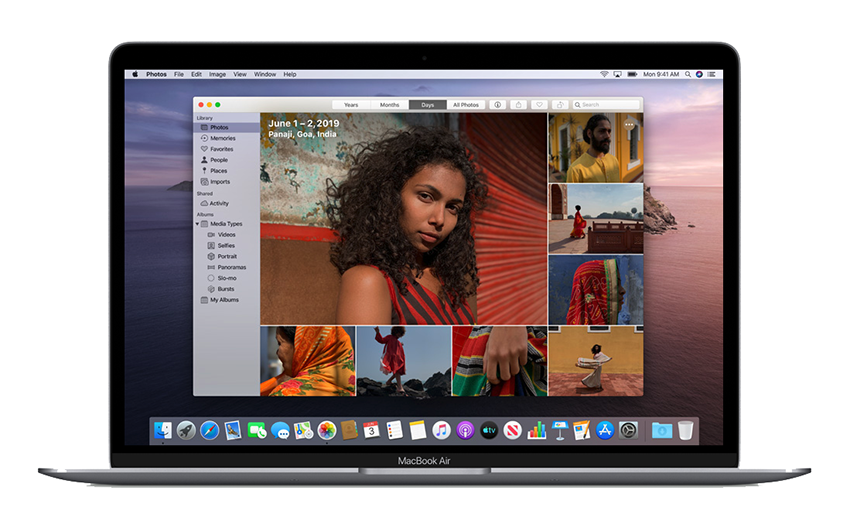This screenshot has width=850, height=518.
Task: Open the Apple menu
Action: [x=135, y=74]
